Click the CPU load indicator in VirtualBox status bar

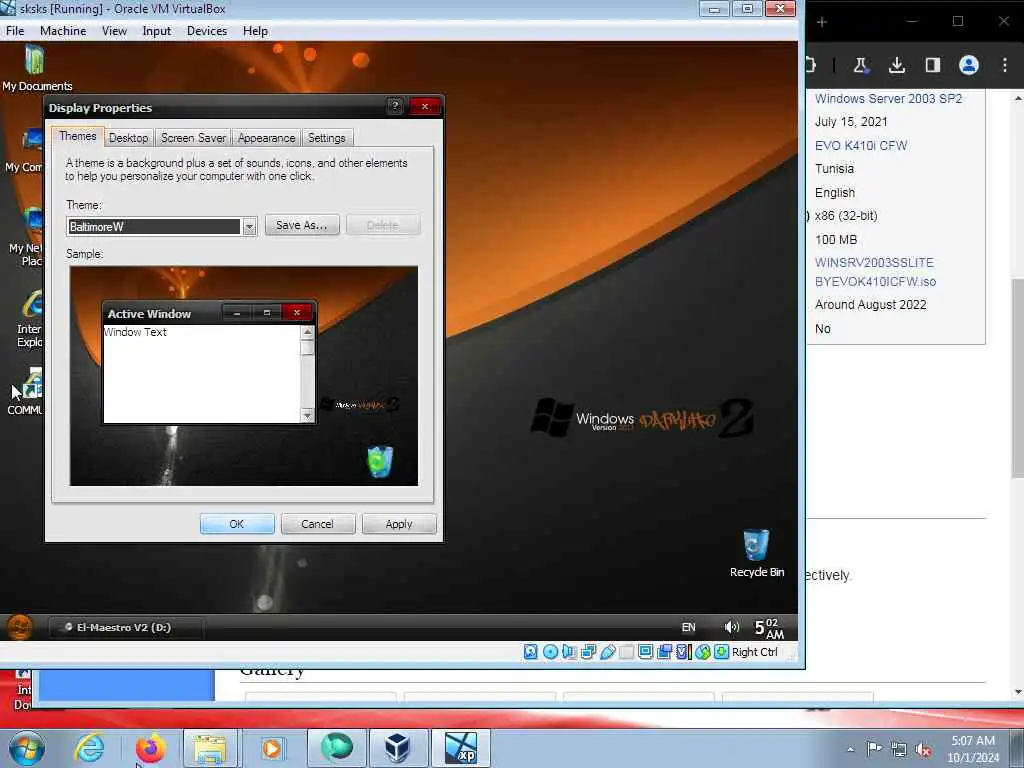683,651
